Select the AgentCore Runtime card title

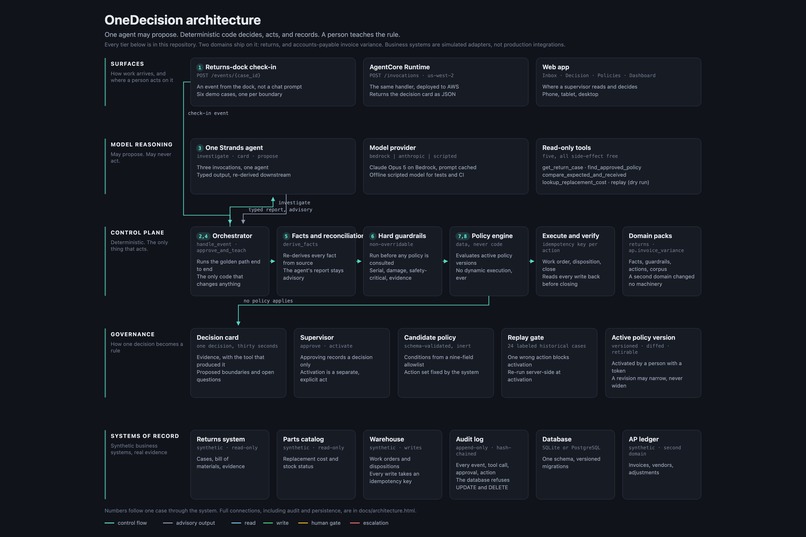(x=399, y=67)
